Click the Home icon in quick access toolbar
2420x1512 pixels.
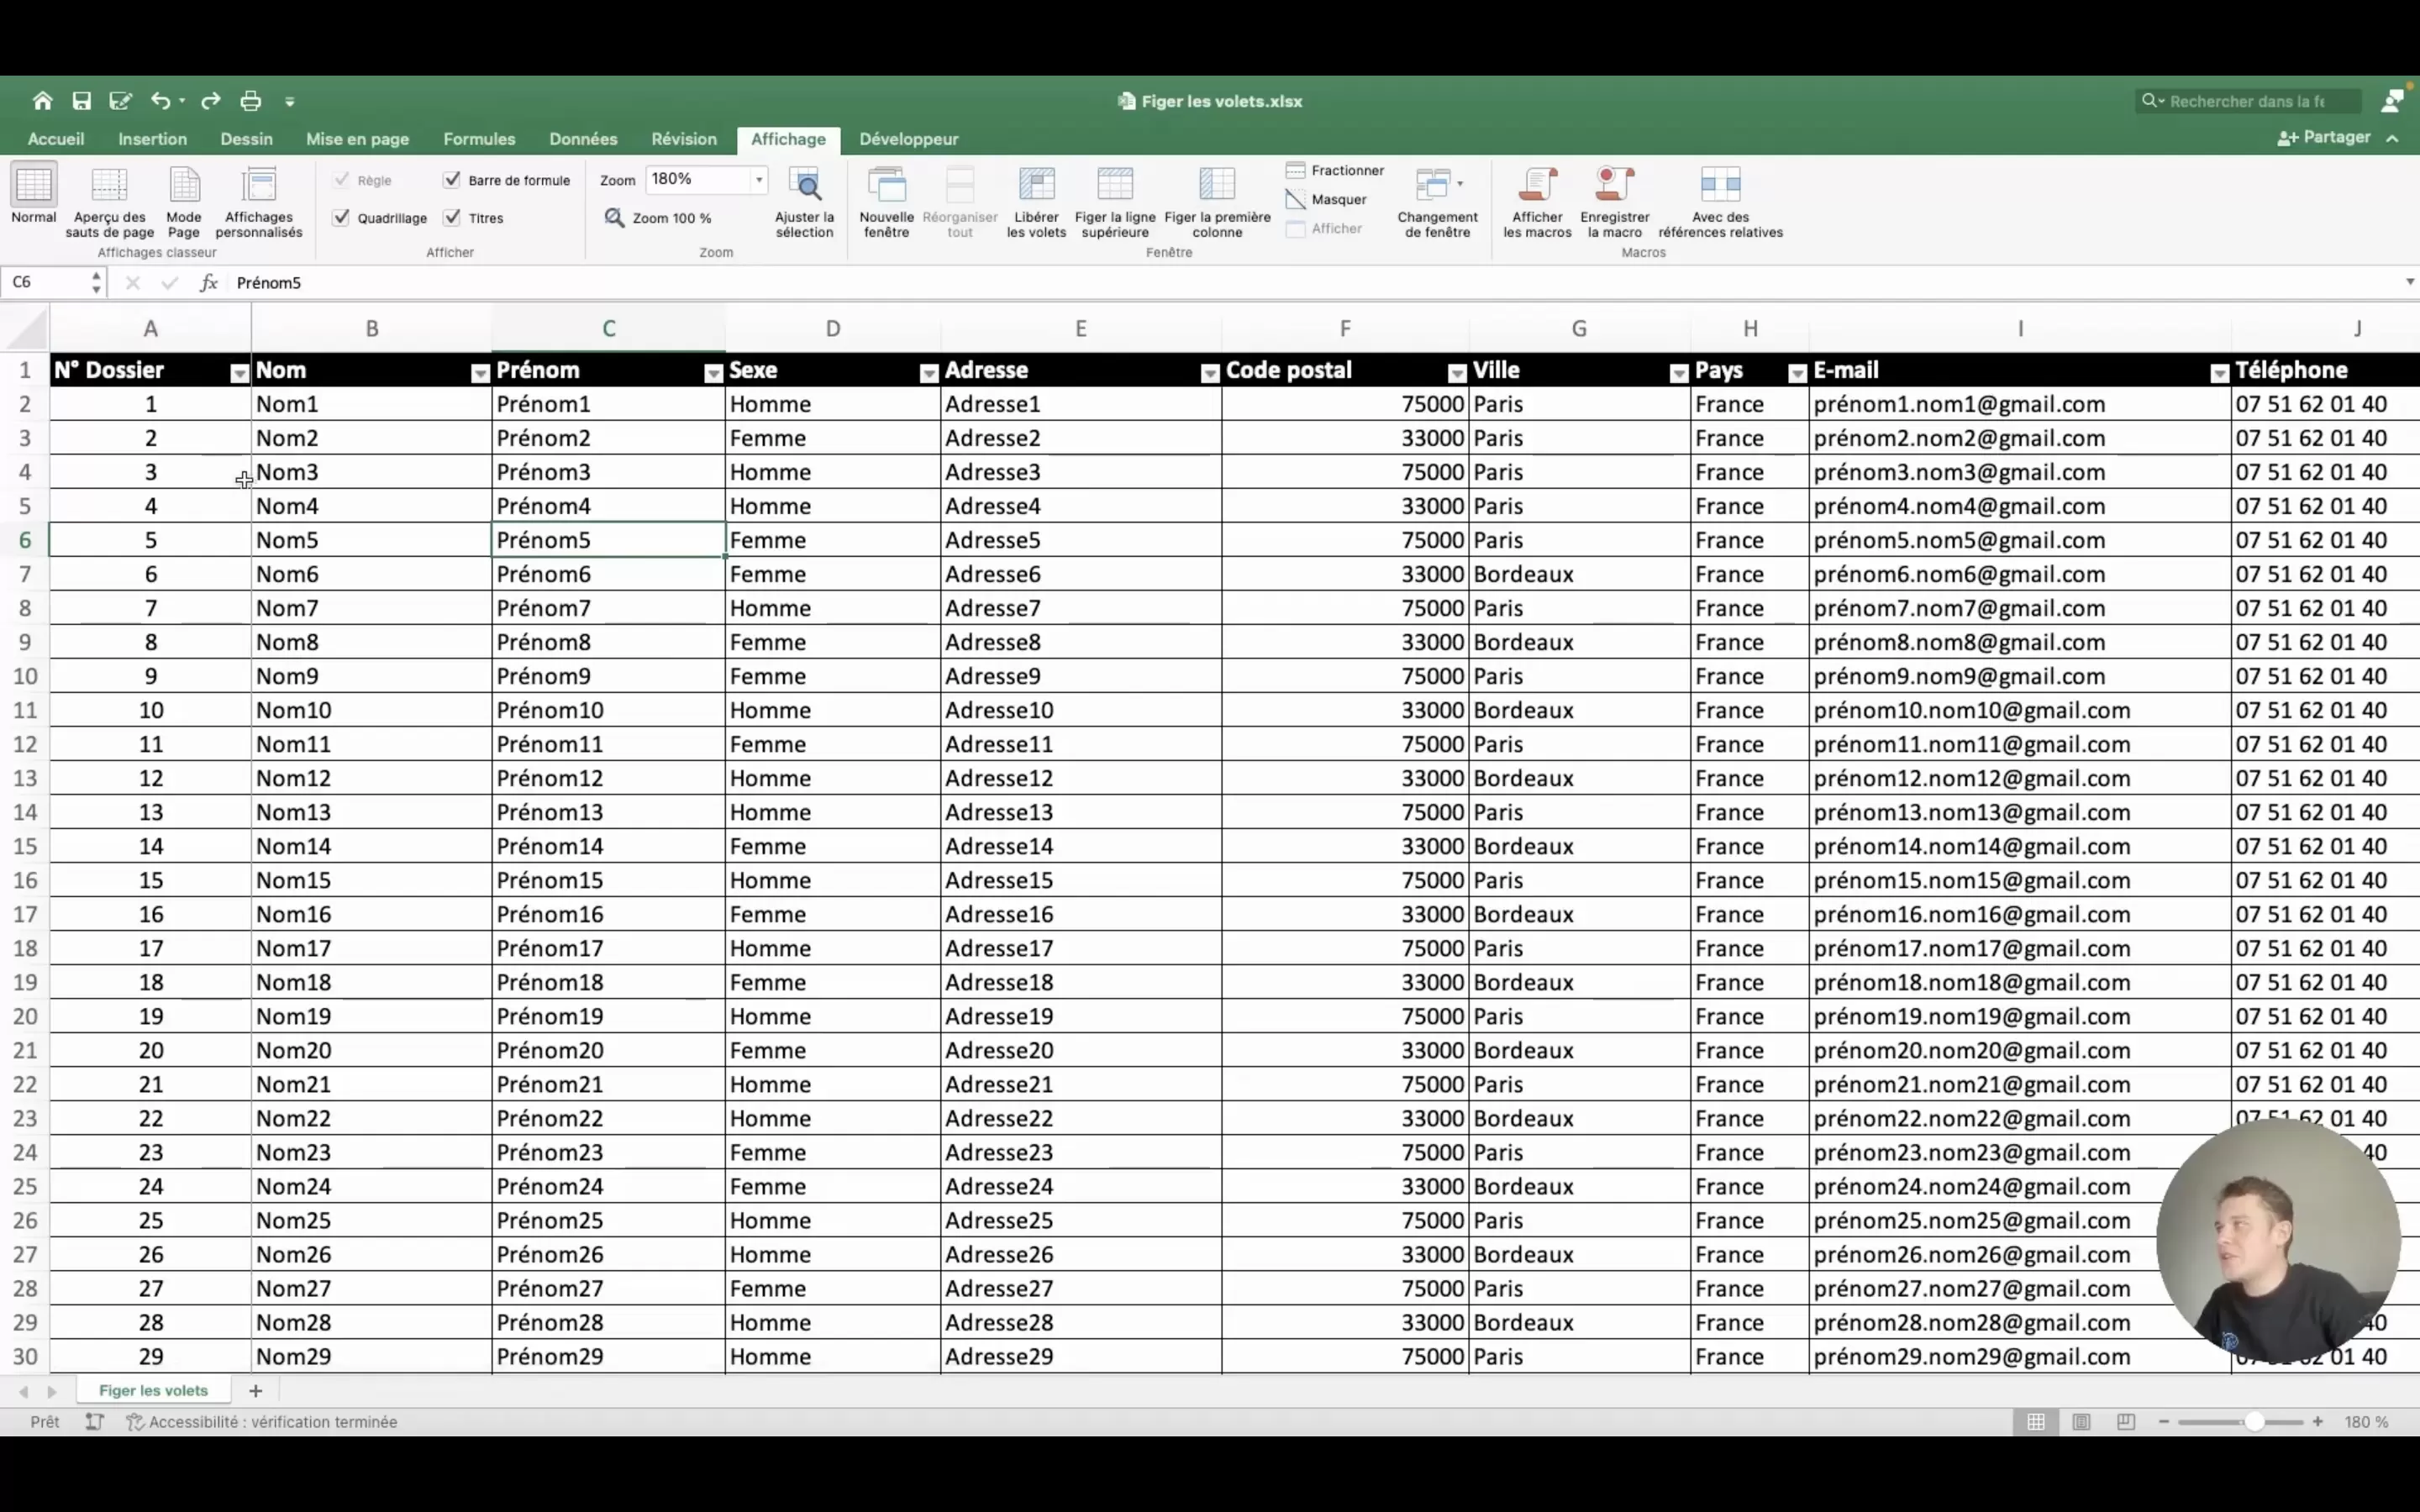click(x=42, y=101)
